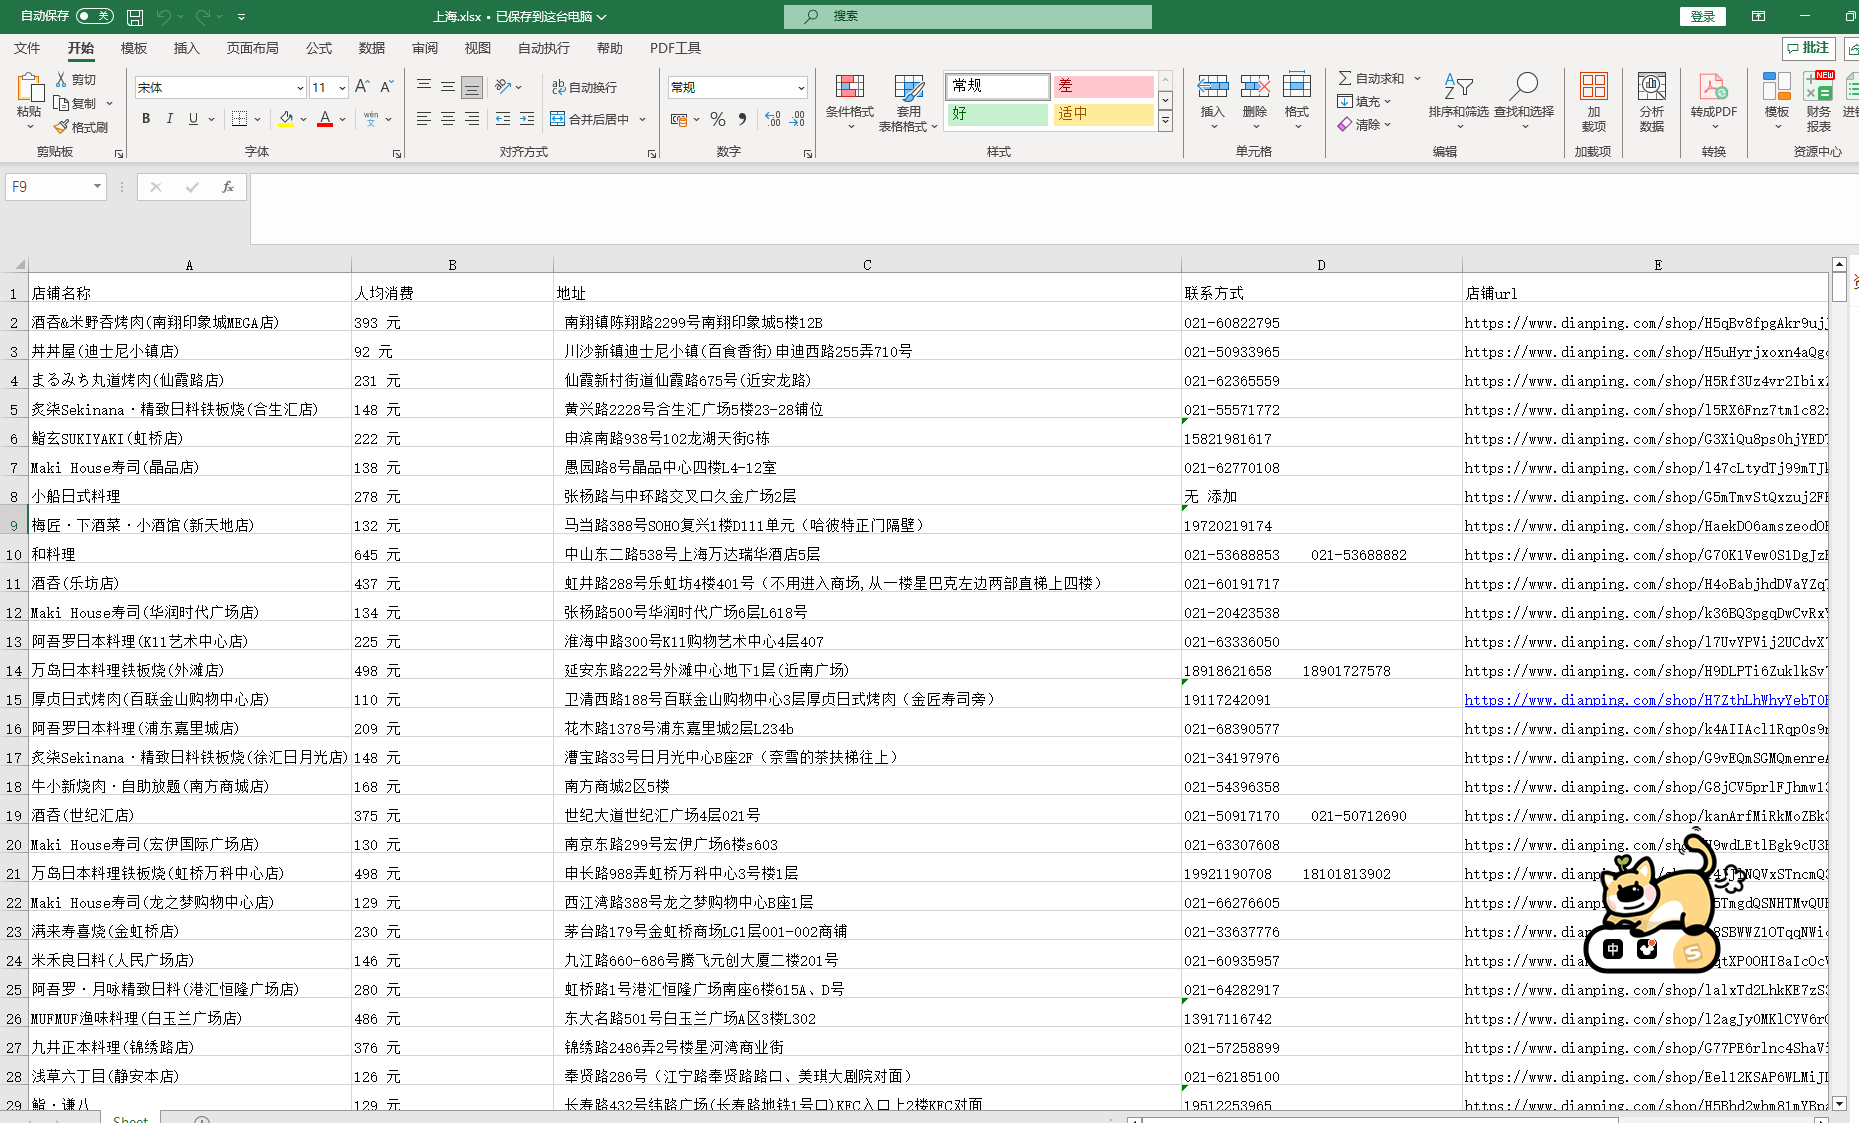This screenshot has height=1123, width=1859.
Task: Toggle Underline formatting
Action: click(193, 119)
